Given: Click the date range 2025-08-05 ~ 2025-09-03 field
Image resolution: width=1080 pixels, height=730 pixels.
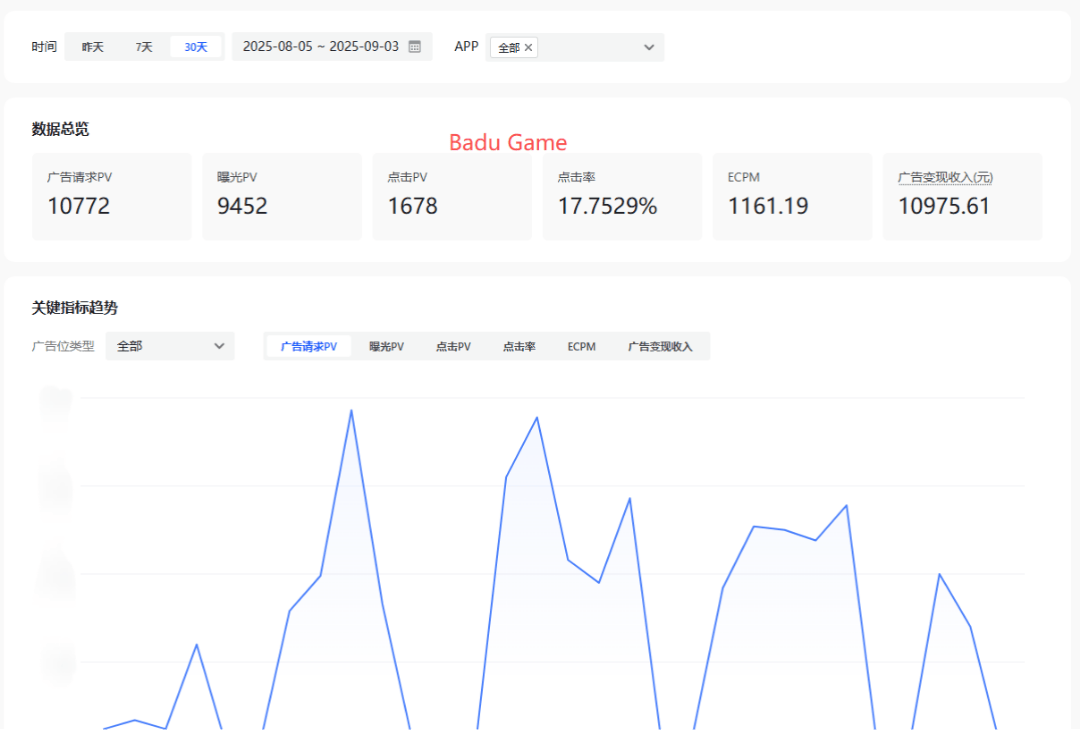Looking at the screenshot, I should pyautogui.click(x=332, y=47).
